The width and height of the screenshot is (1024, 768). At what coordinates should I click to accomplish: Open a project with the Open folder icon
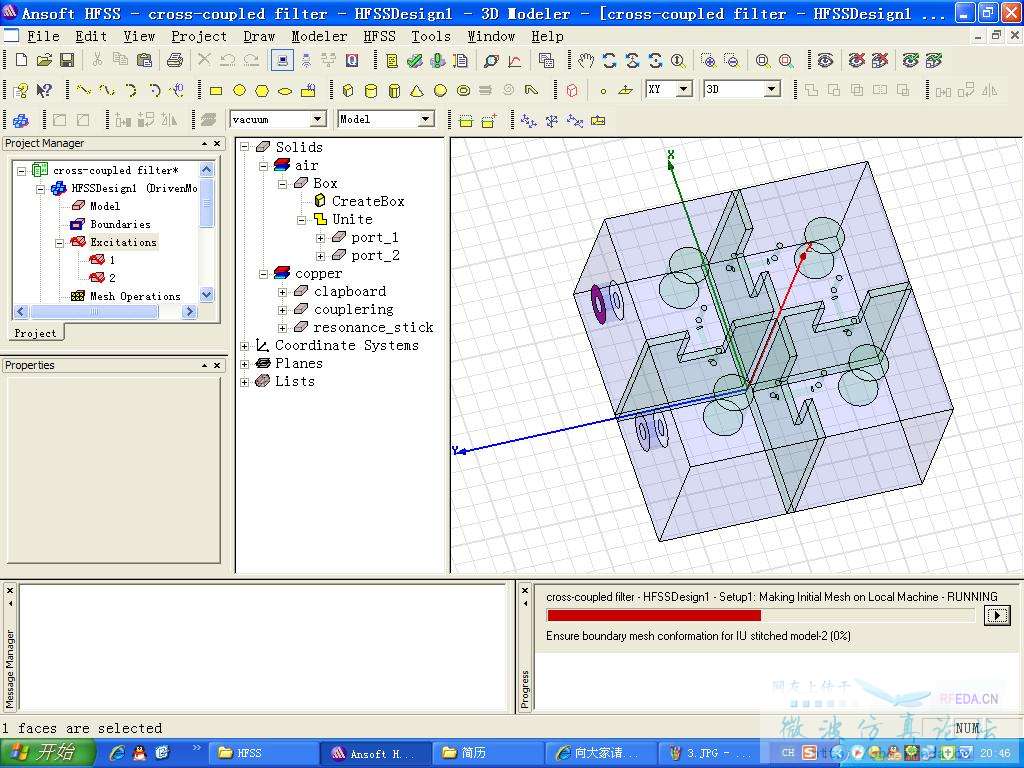44,61
